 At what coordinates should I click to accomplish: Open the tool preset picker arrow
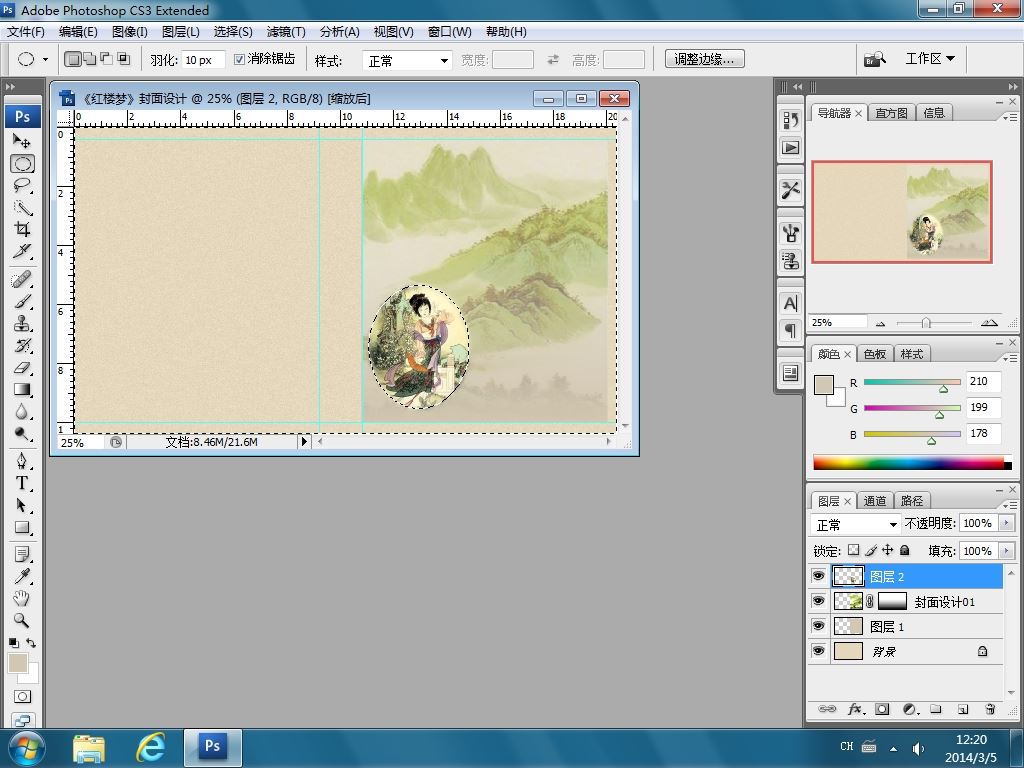45,59
